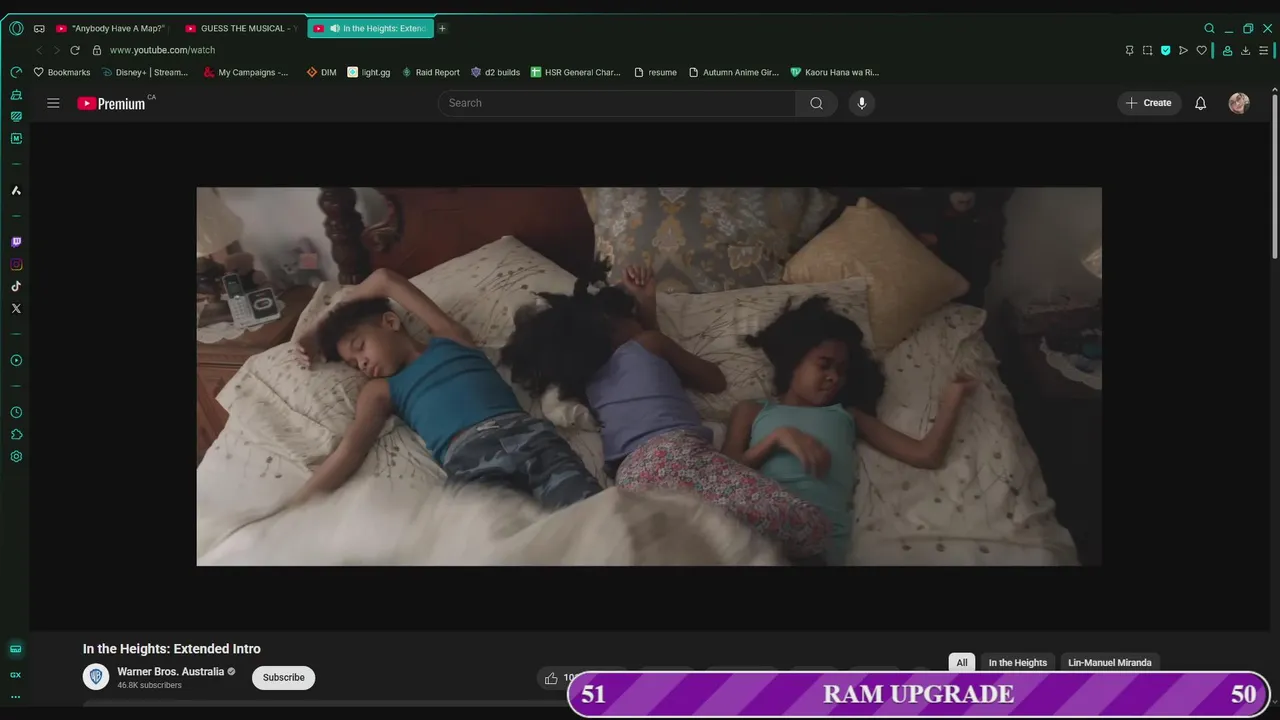Open the Opera GX main menu logo

(16, 28)
